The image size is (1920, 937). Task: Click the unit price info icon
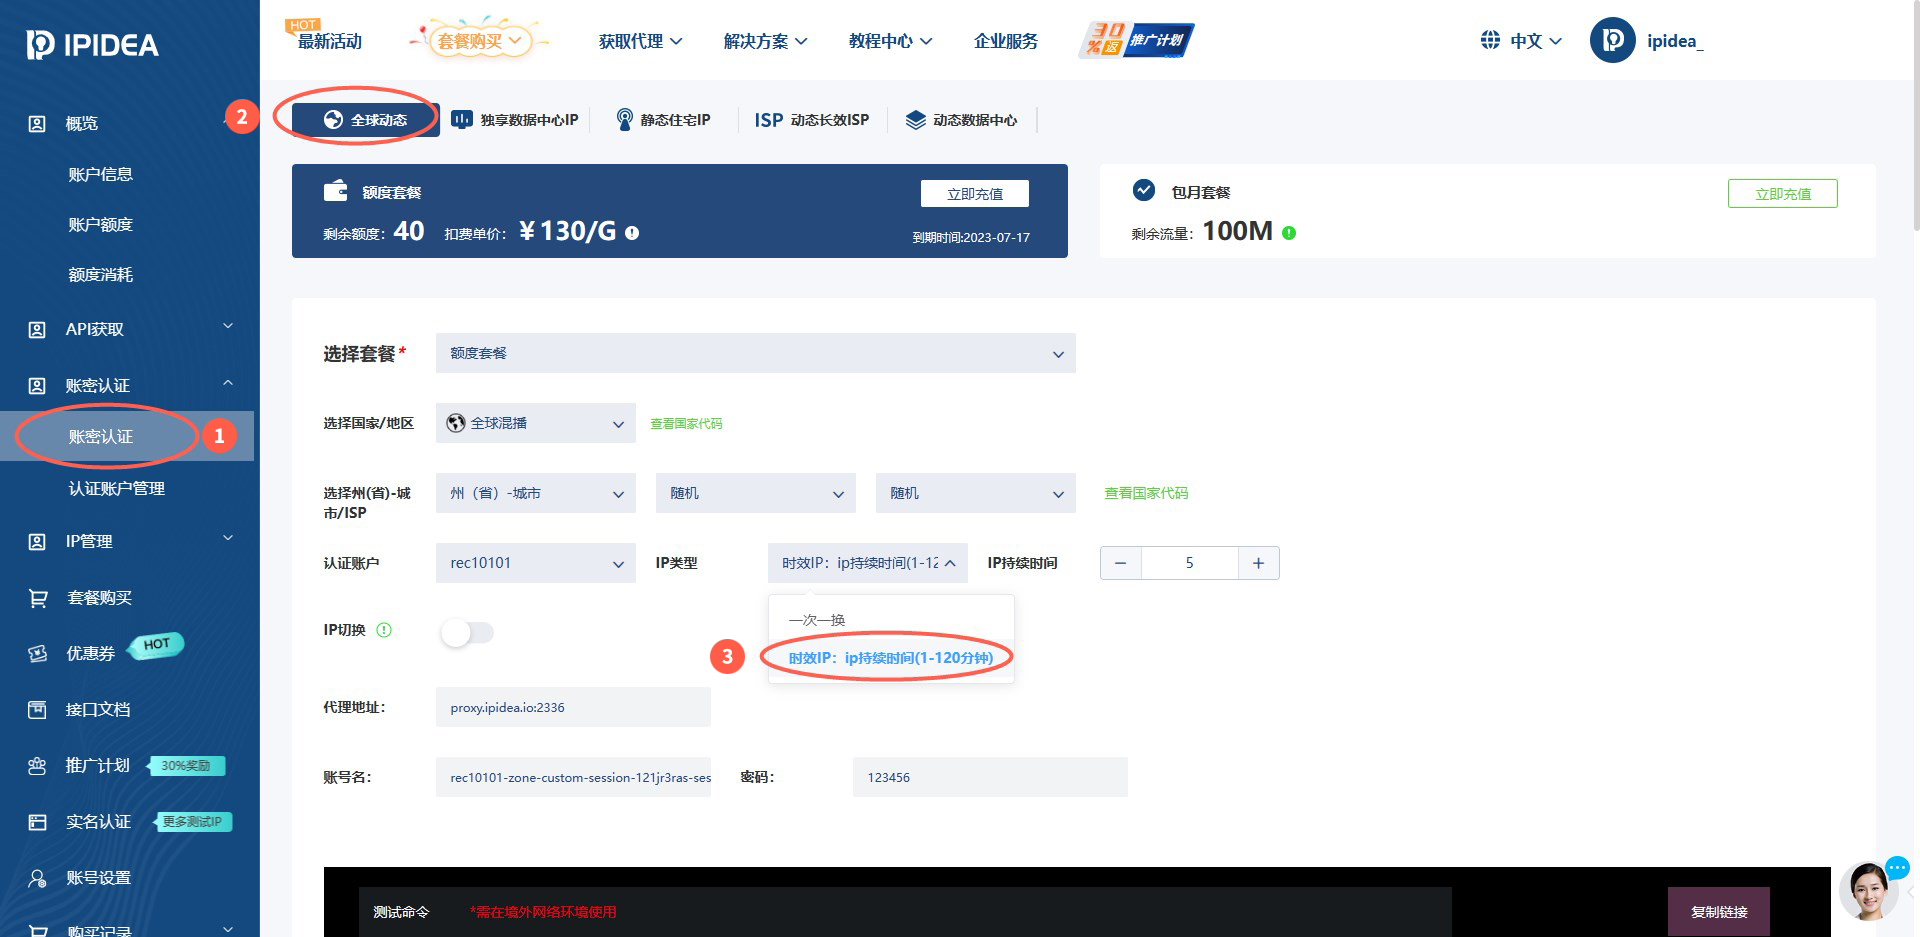(x=632, y=233)
